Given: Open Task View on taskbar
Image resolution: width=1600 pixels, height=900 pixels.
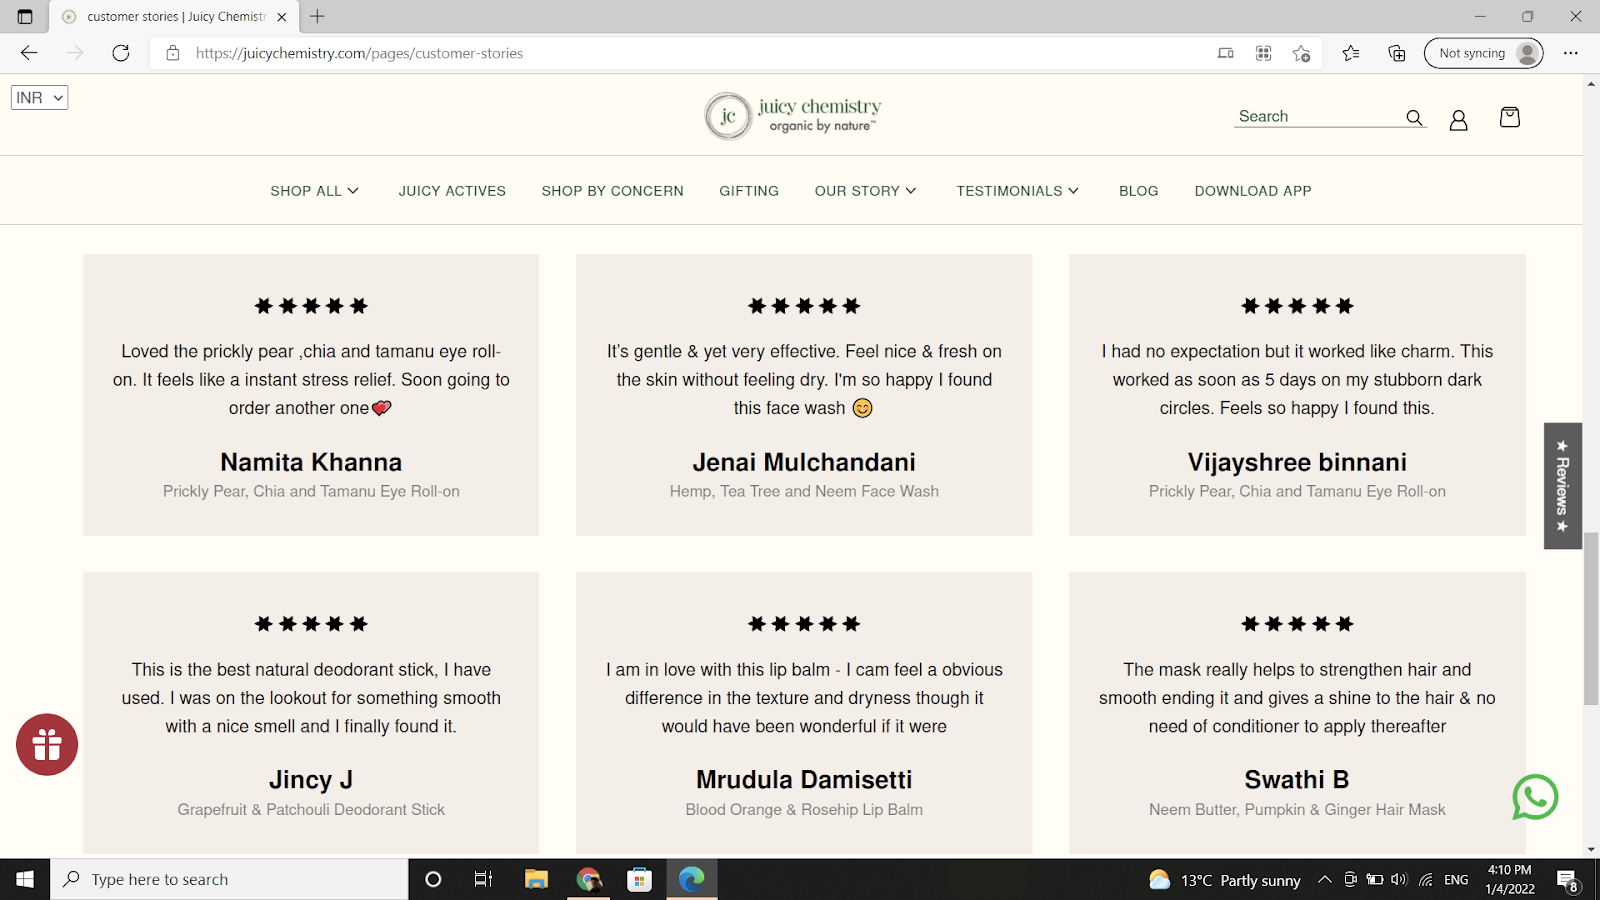Looking at the screenshot, I should pos(483,879).
